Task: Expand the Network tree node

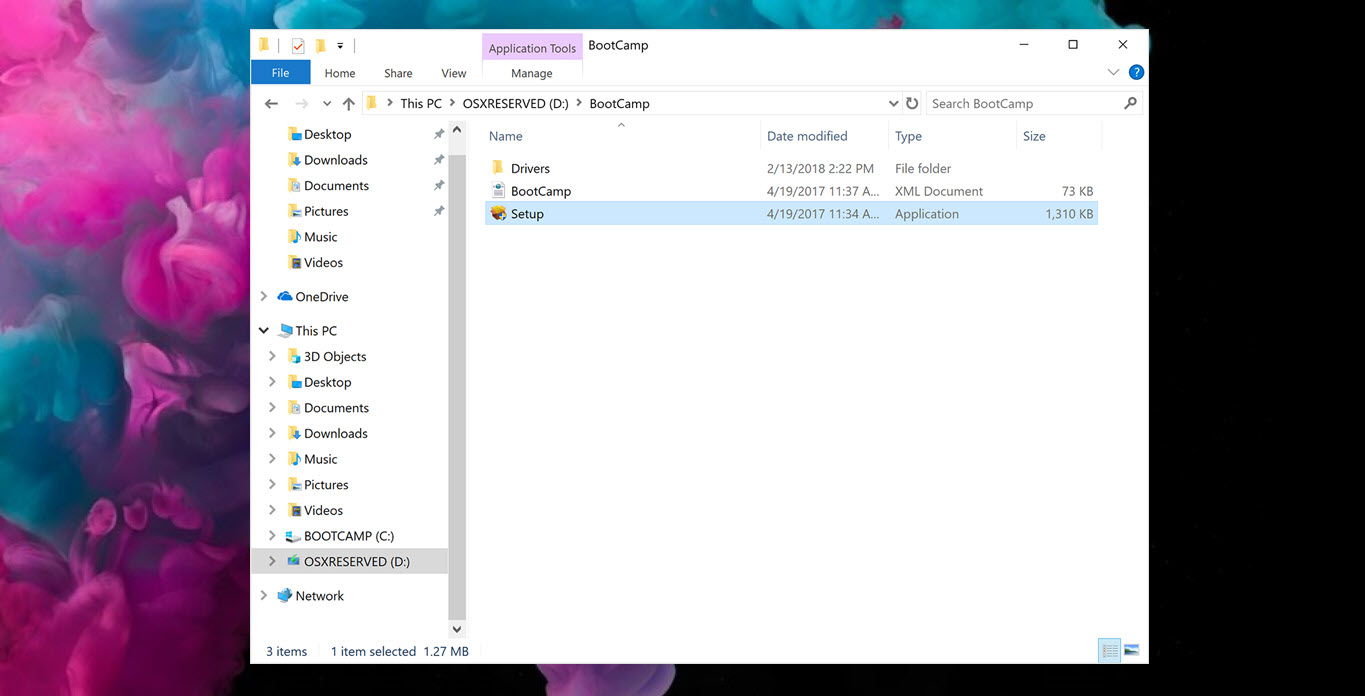Action: [264, 596]
